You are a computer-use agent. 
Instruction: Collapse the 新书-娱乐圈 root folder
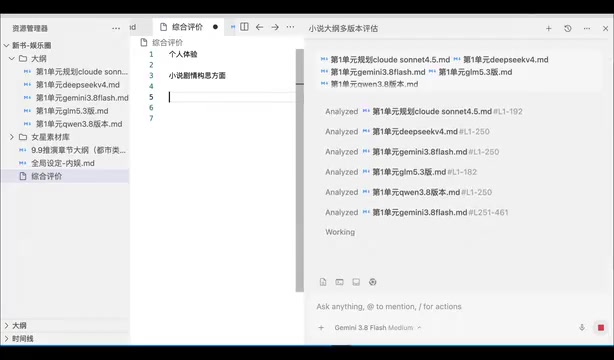tap(6, 45)
